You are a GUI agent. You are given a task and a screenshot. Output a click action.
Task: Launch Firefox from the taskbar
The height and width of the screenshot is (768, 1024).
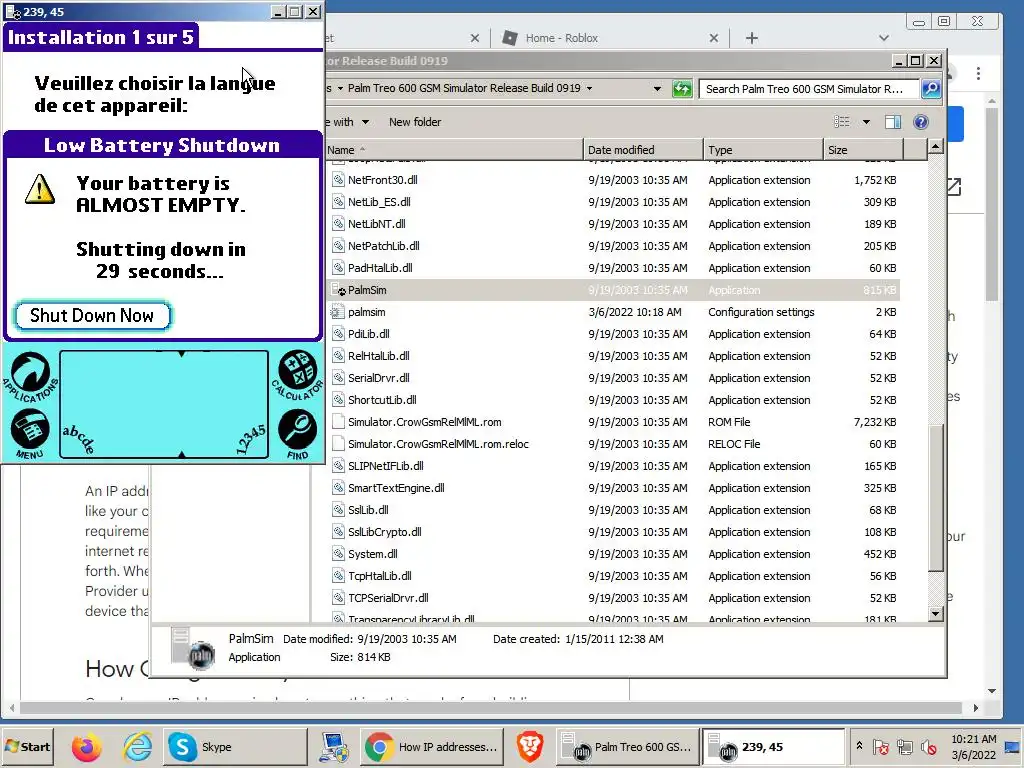(x=87, y=747)
